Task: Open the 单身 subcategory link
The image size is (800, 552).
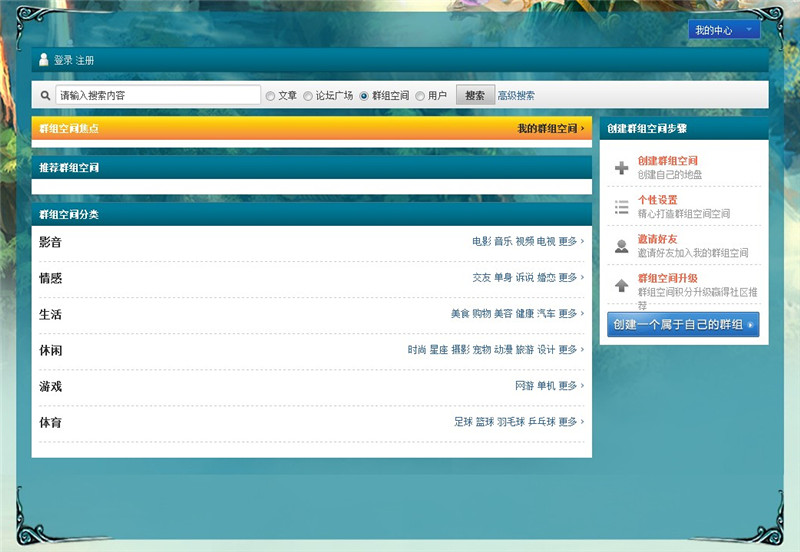Action: (503, 278)
